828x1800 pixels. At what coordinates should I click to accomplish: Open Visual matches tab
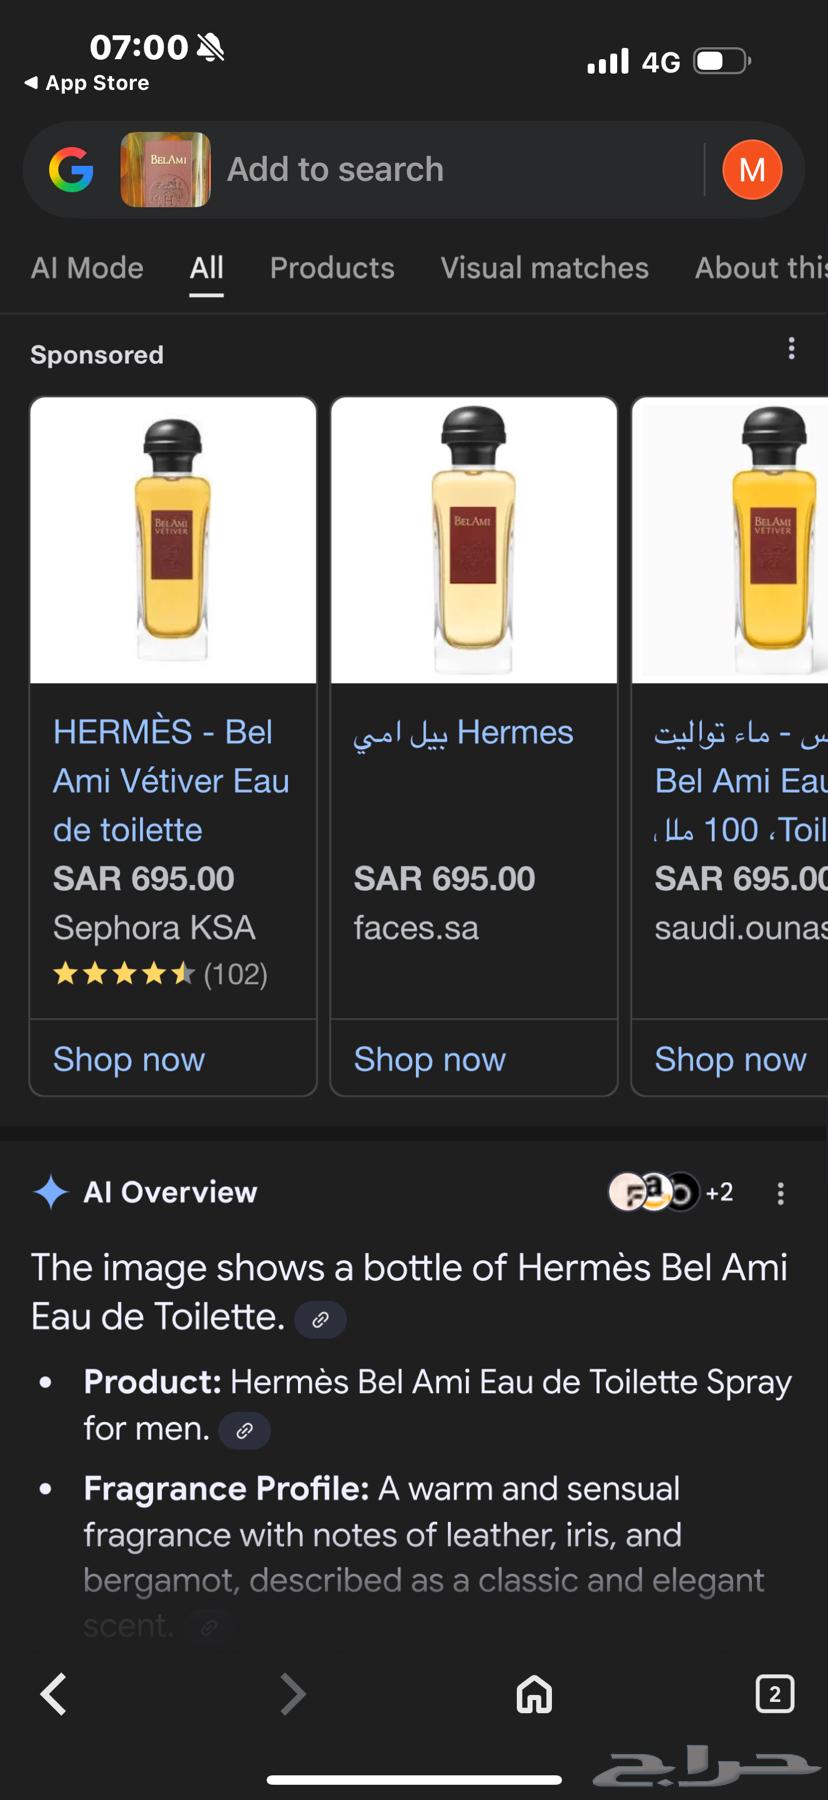point(544,268)
